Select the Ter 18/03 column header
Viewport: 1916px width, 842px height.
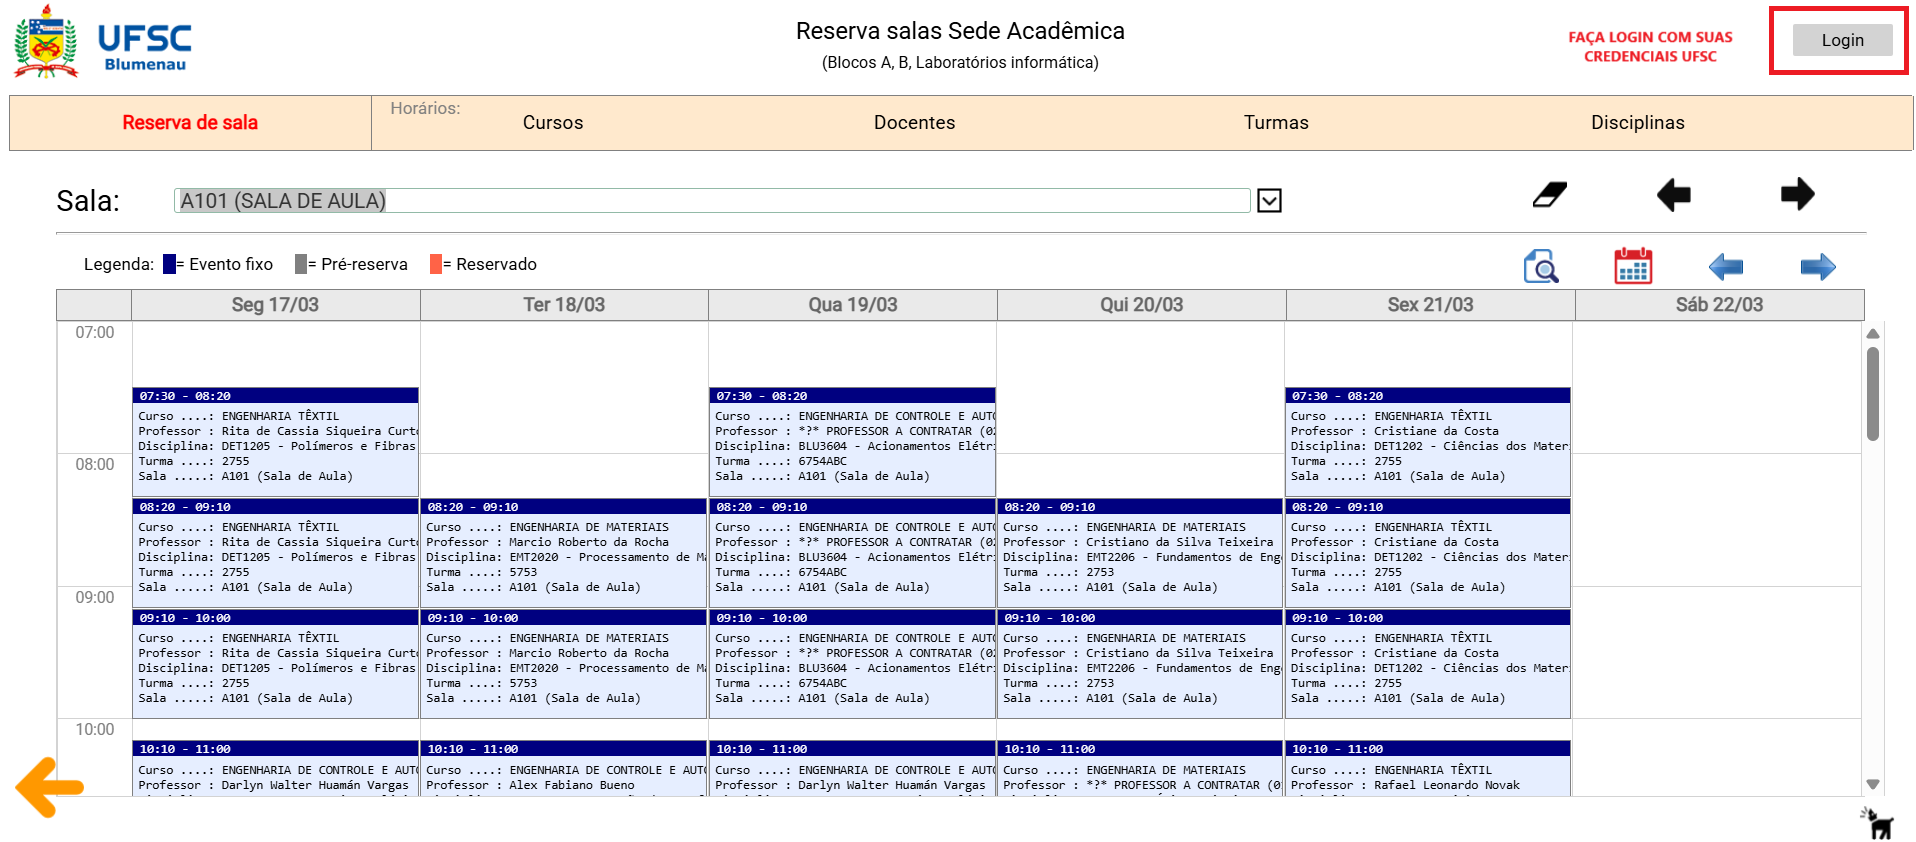pyautogui.click(x=564, y=305)
